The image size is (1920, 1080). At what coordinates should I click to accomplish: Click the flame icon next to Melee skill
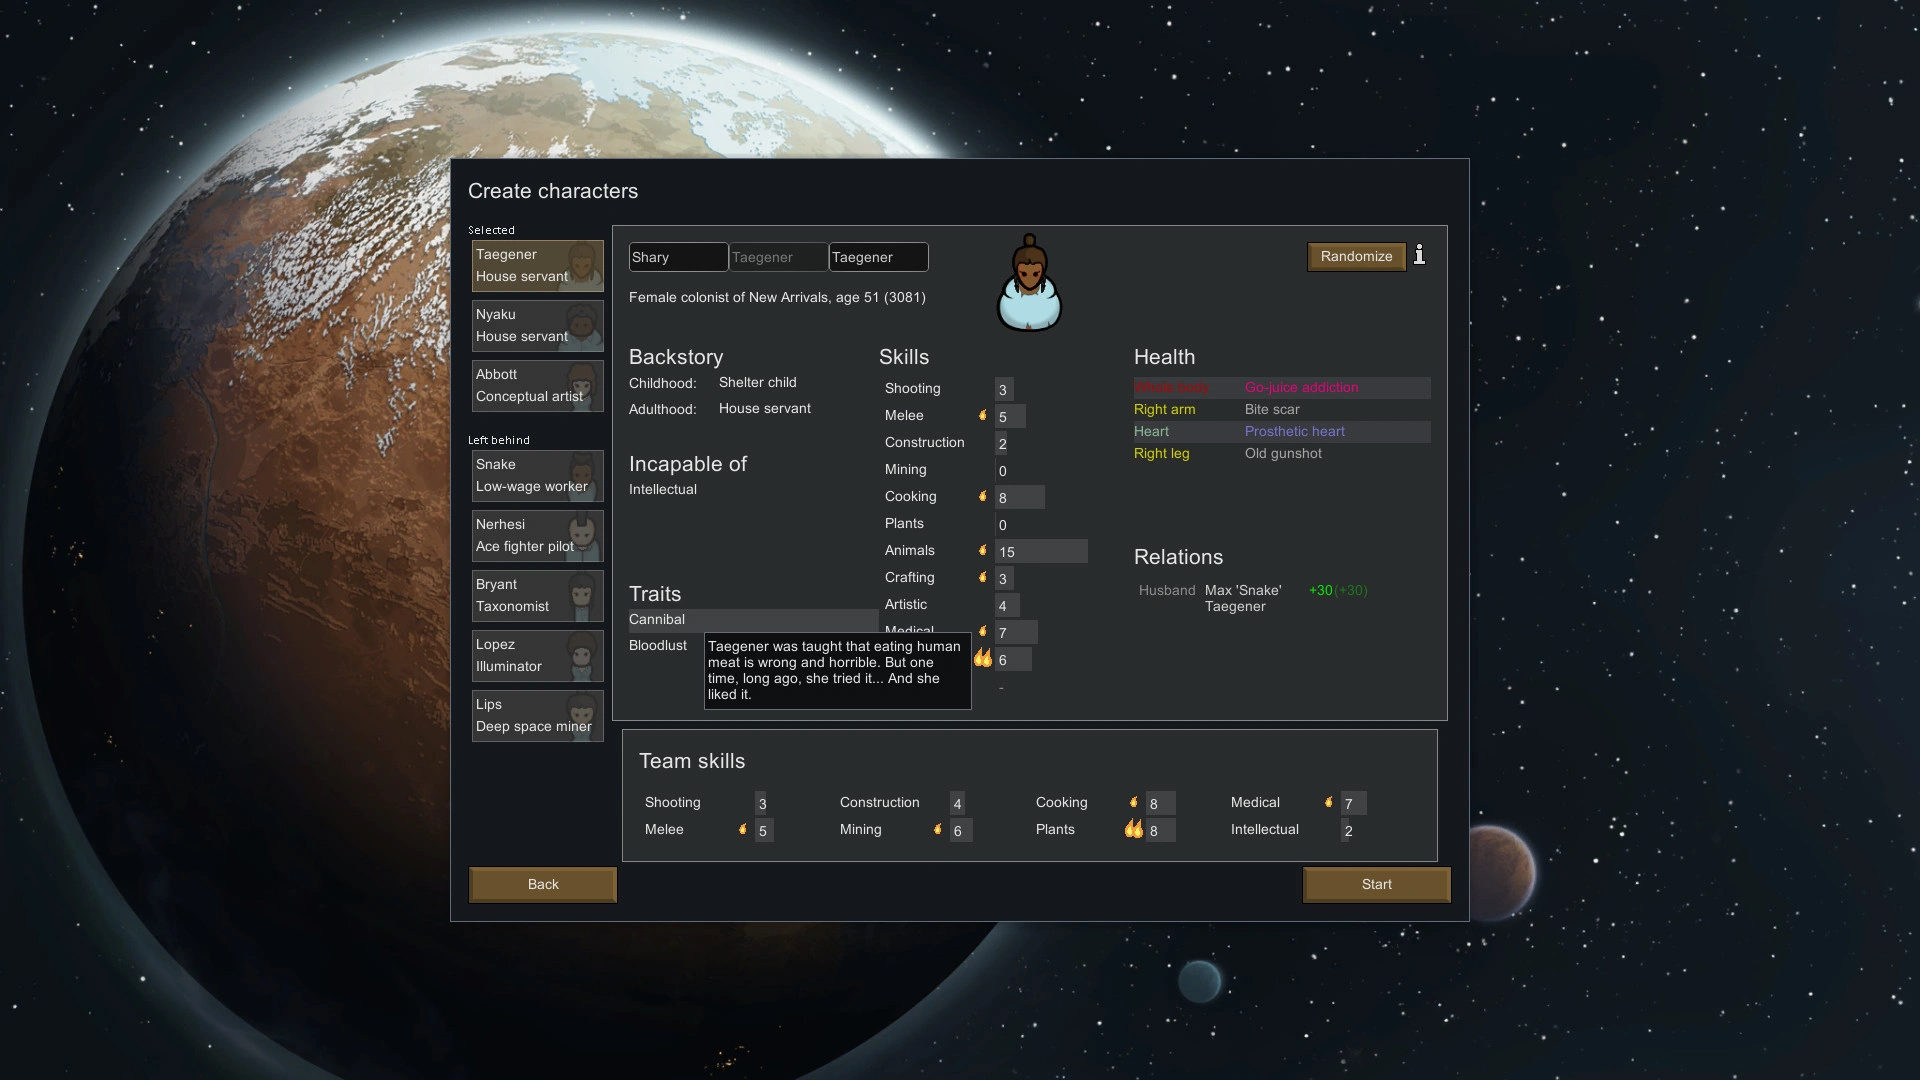click(x=985, y=417)
